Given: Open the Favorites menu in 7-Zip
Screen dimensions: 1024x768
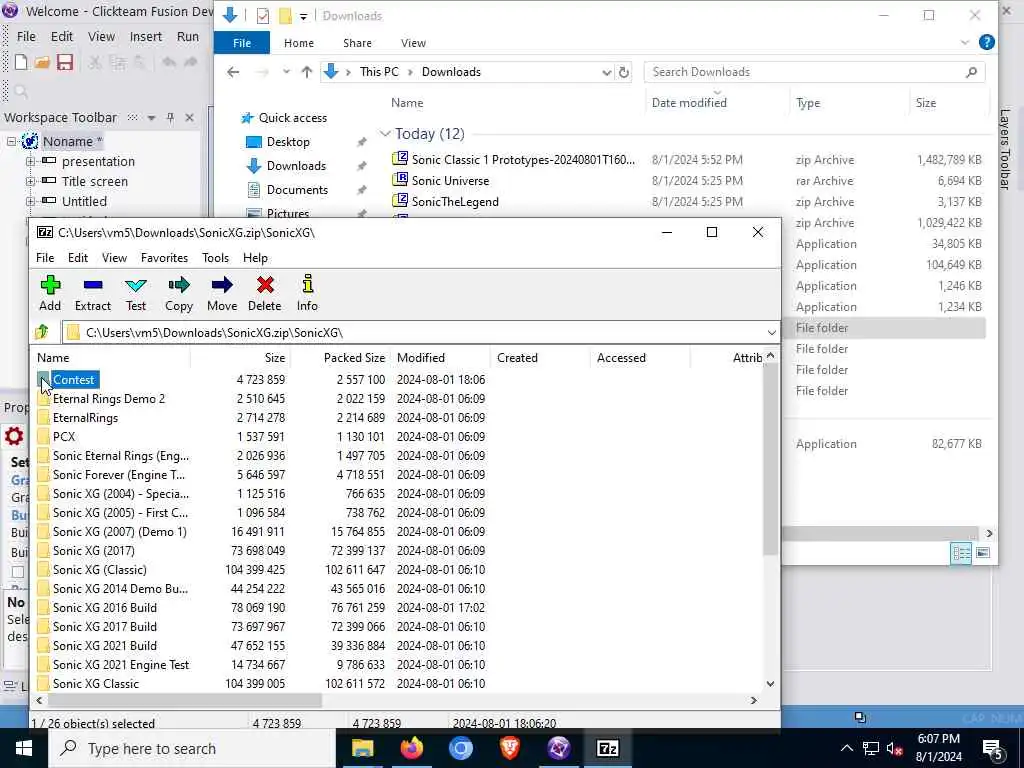Looking at the screenshot, I should (x=164, y=258).
